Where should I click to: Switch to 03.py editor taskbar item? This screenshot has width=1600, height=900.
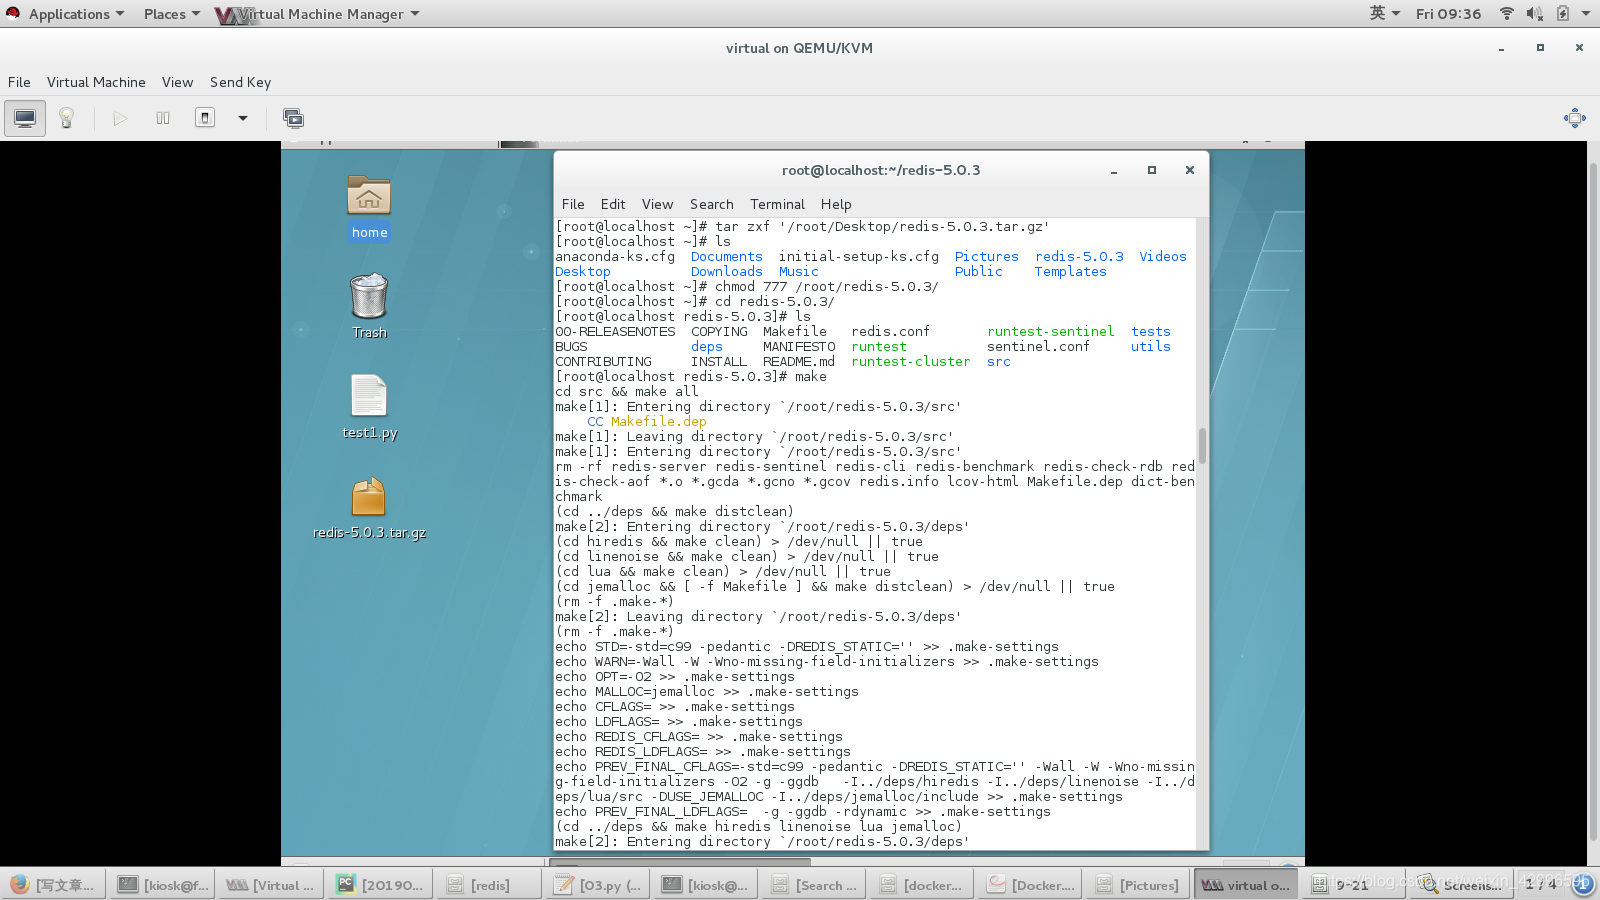coord(597,885)
